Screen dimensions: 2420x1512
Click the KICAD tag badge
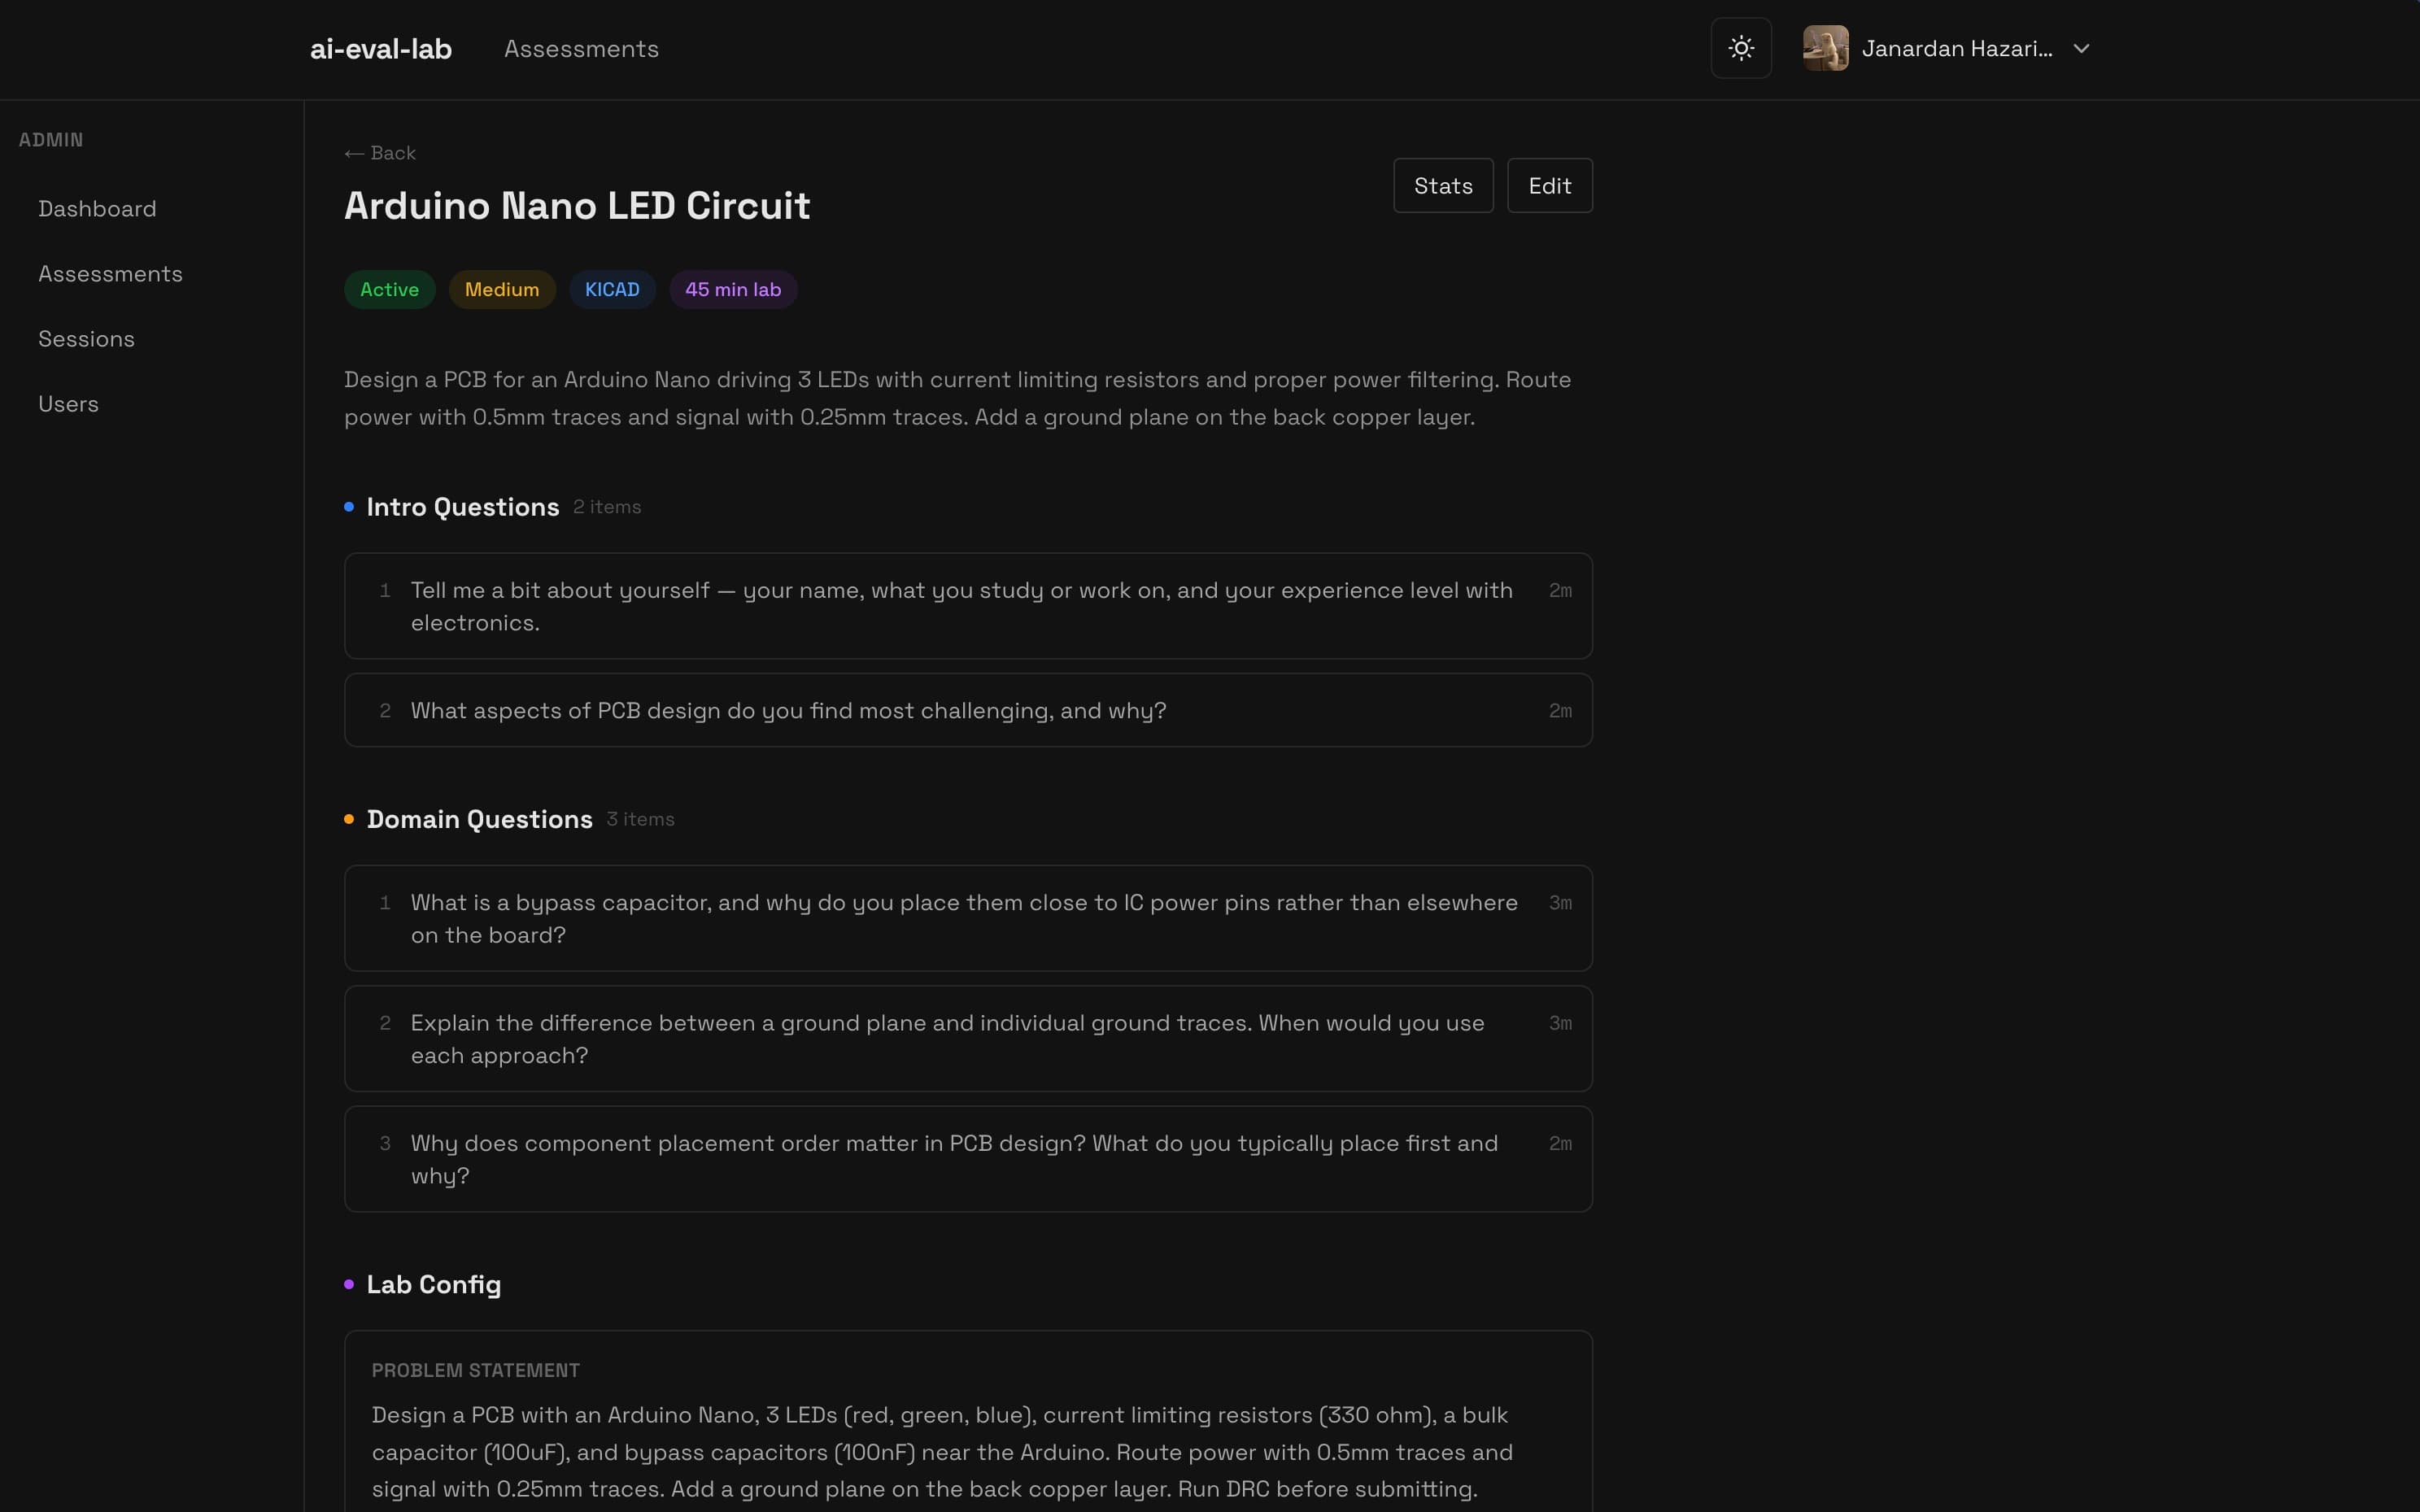pyautogui.click(x=612, y=290)
